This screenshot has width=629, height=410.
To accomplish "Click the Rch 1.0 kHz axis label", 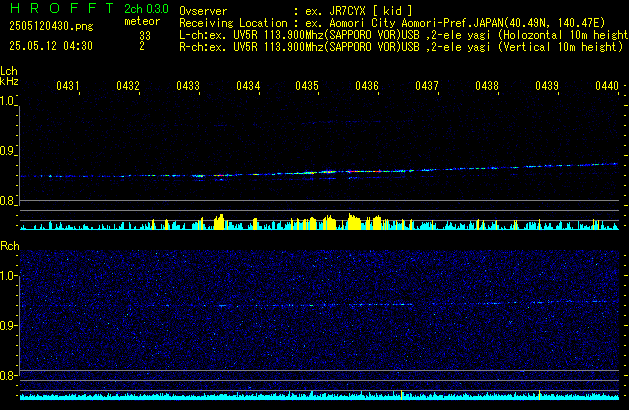I will [7, 276].
